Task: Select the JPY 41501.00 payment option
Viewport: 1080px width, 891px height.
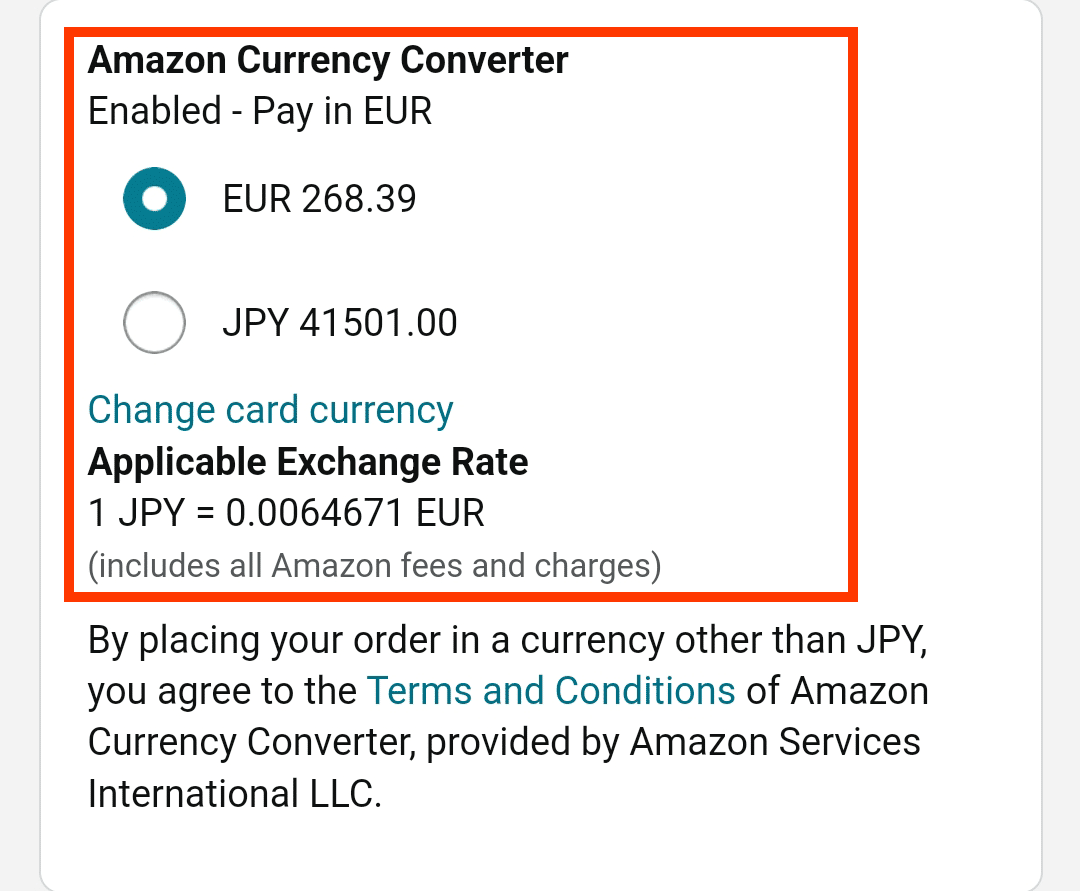Action: [154, 322]
